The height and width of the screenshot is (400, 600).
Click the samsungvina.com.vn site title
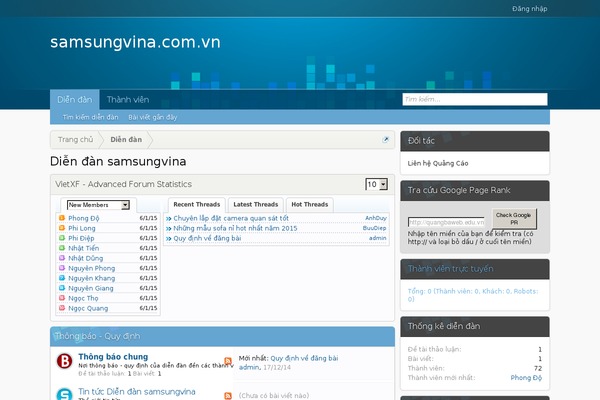pos(135,42)
